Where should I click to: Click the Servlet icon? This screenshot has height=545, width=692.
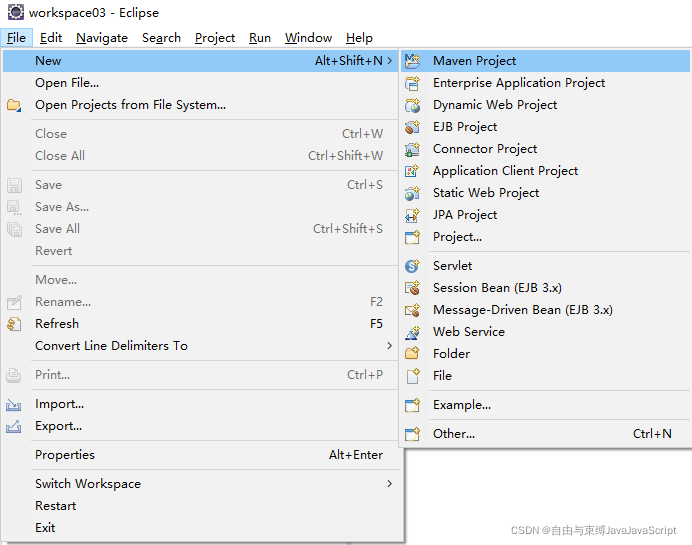click(412, 266)
